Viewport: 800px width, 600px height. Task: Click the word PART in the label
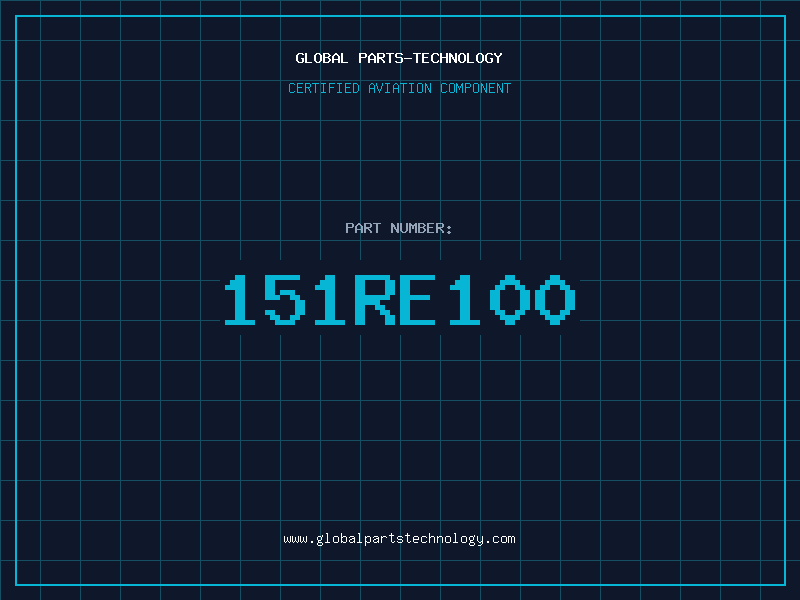(363, 228)
